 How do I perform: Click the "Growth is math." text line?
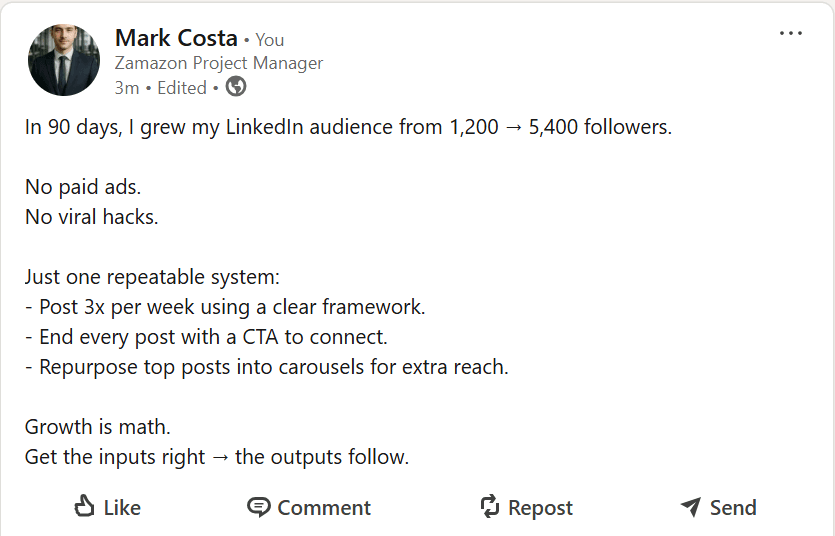98,428
